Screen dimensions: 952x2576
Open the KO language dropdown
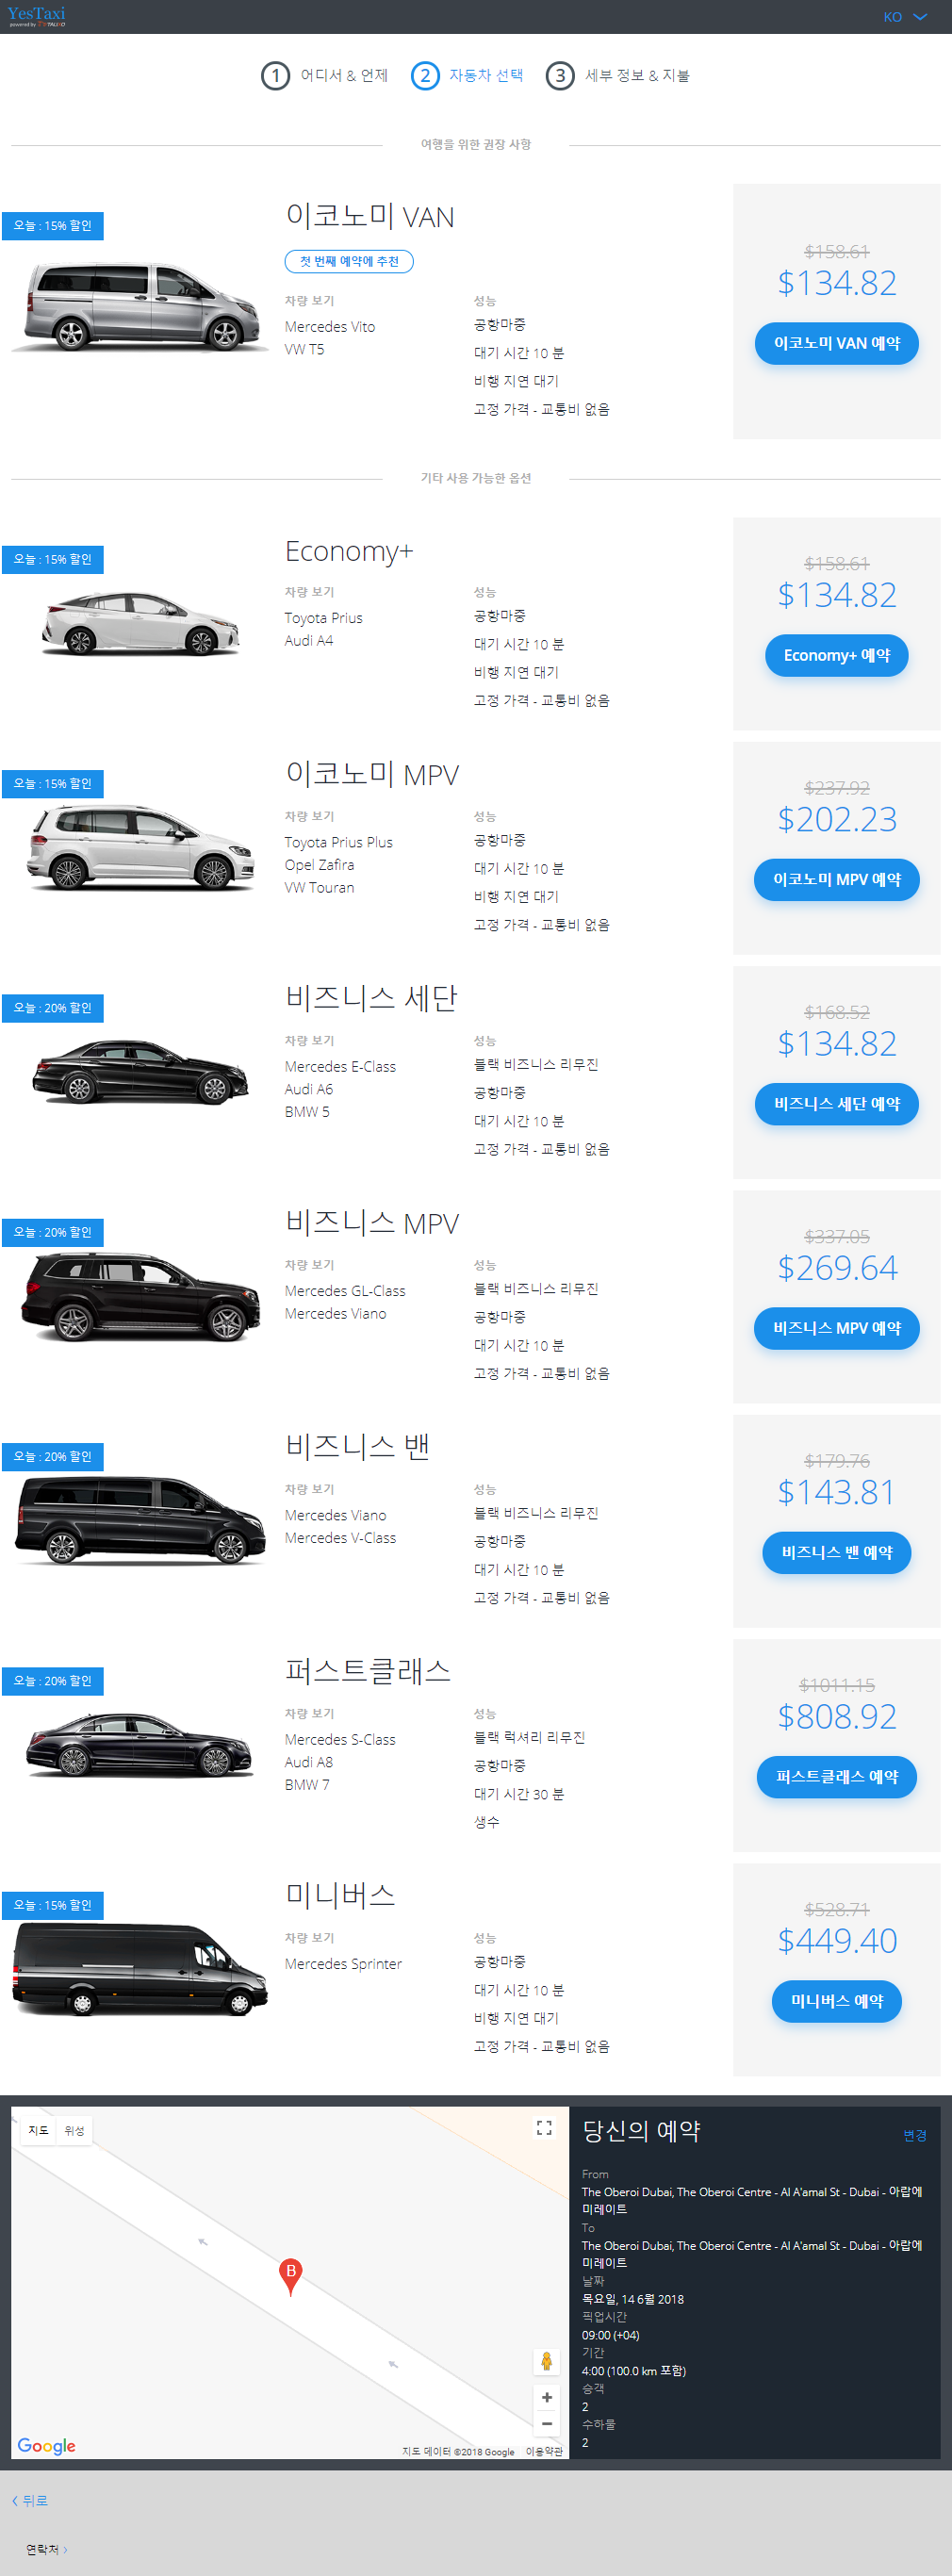click(905, 17)
